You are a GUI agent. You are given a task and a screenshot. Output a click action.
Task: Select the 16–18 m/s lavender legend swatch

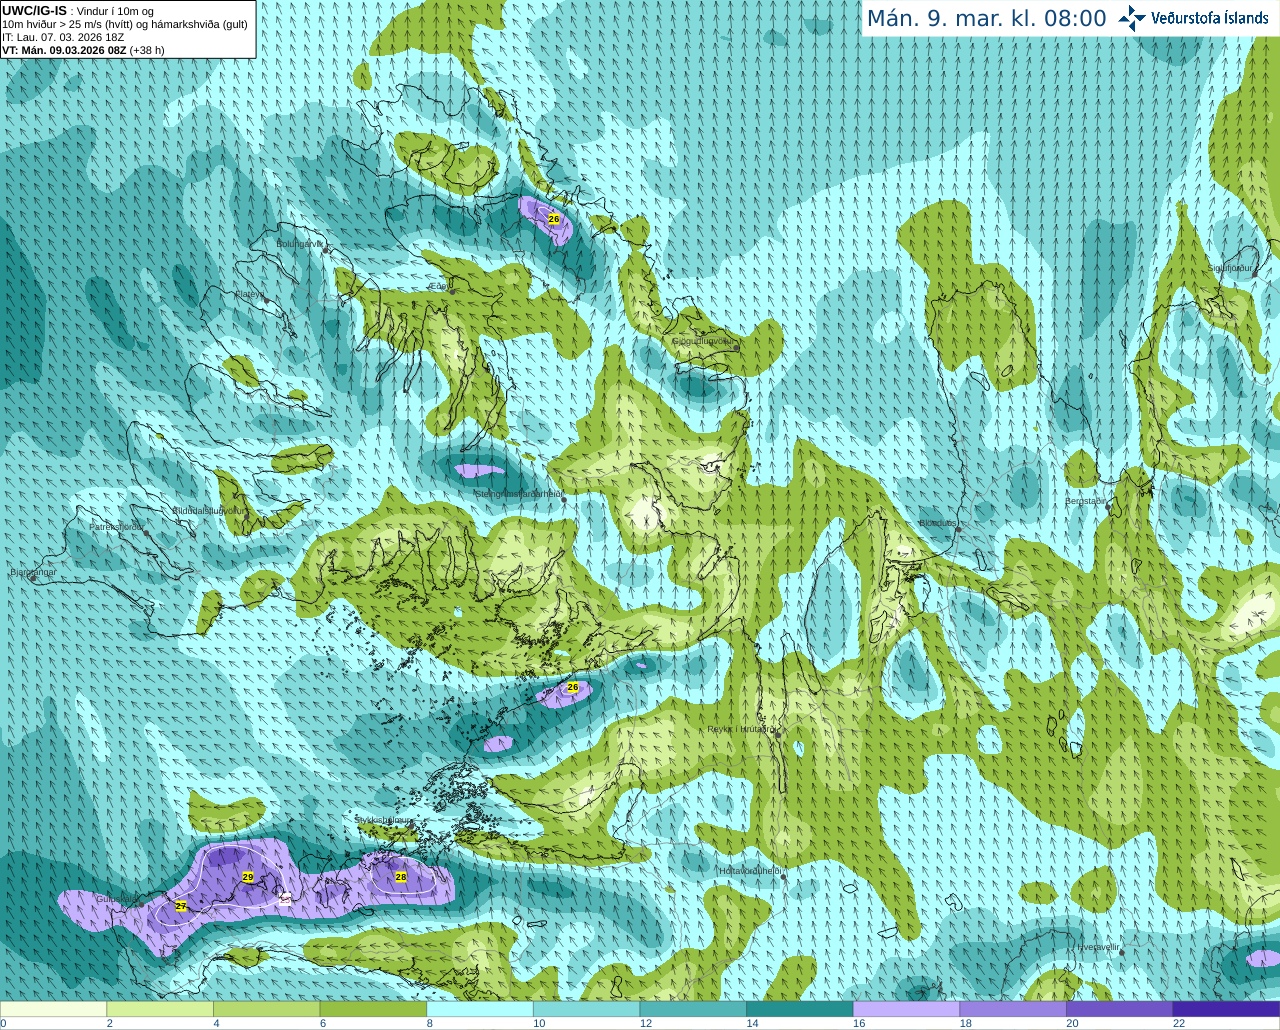tap(906, 1009)
